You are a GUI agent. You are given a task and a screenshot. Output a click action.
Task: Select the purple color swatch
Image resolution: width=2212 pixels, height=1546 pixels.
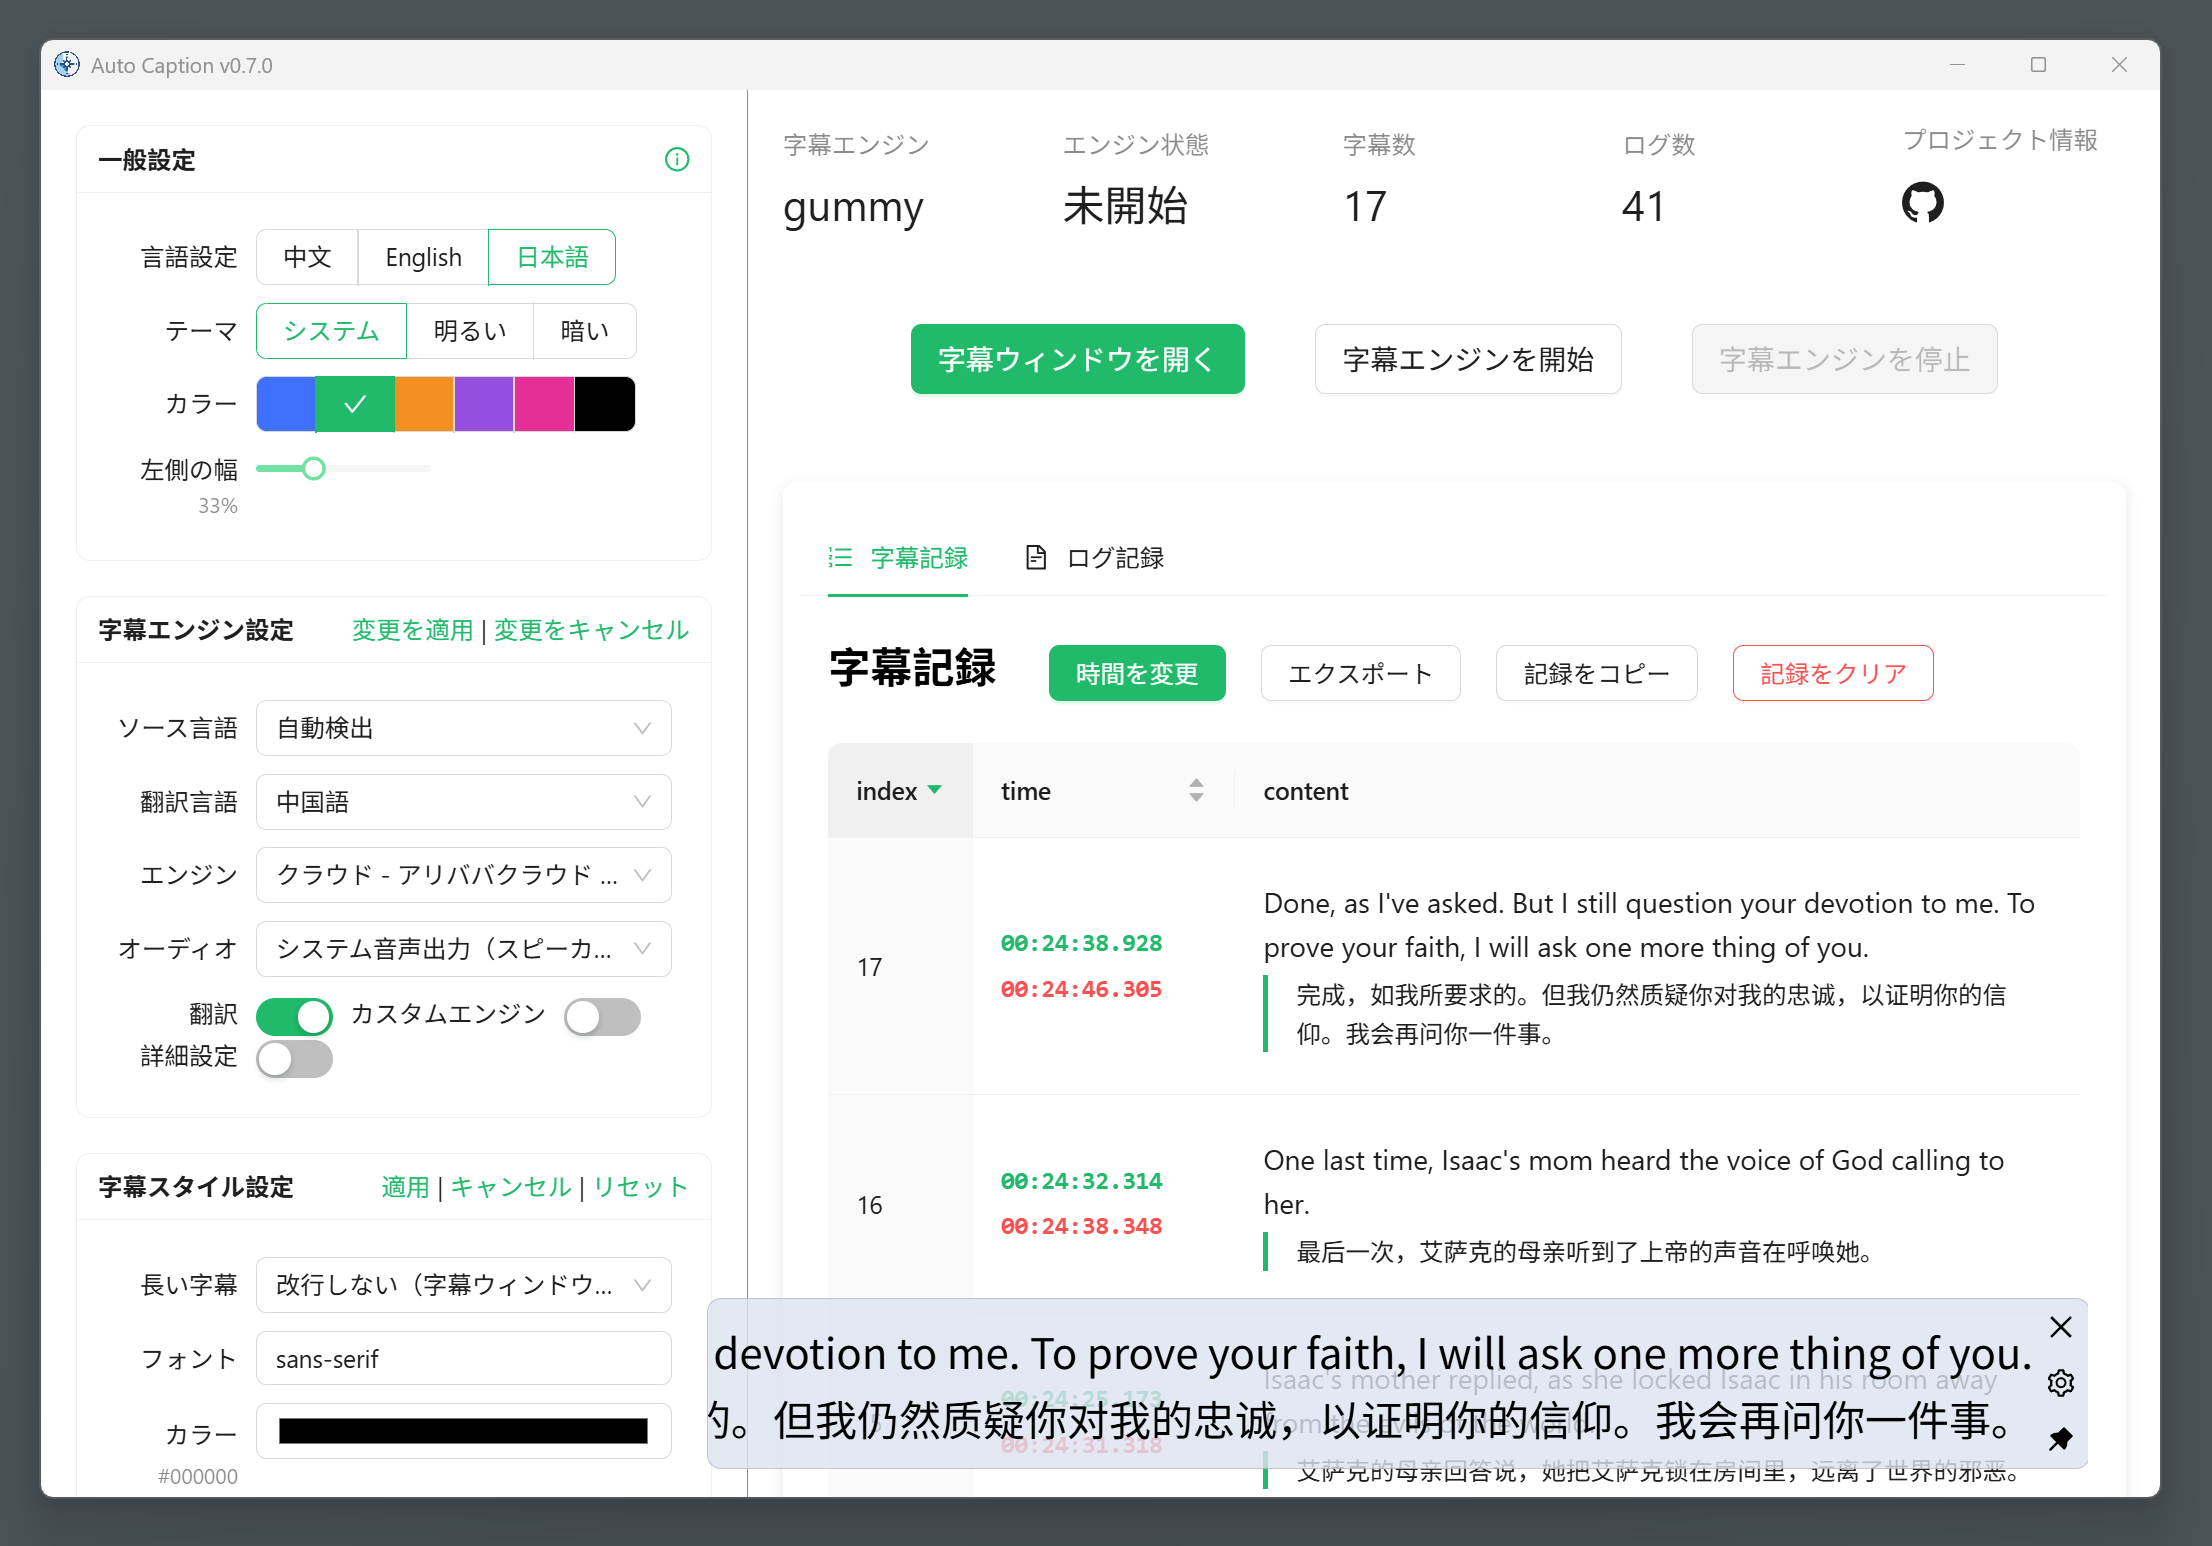coord(484,404)
